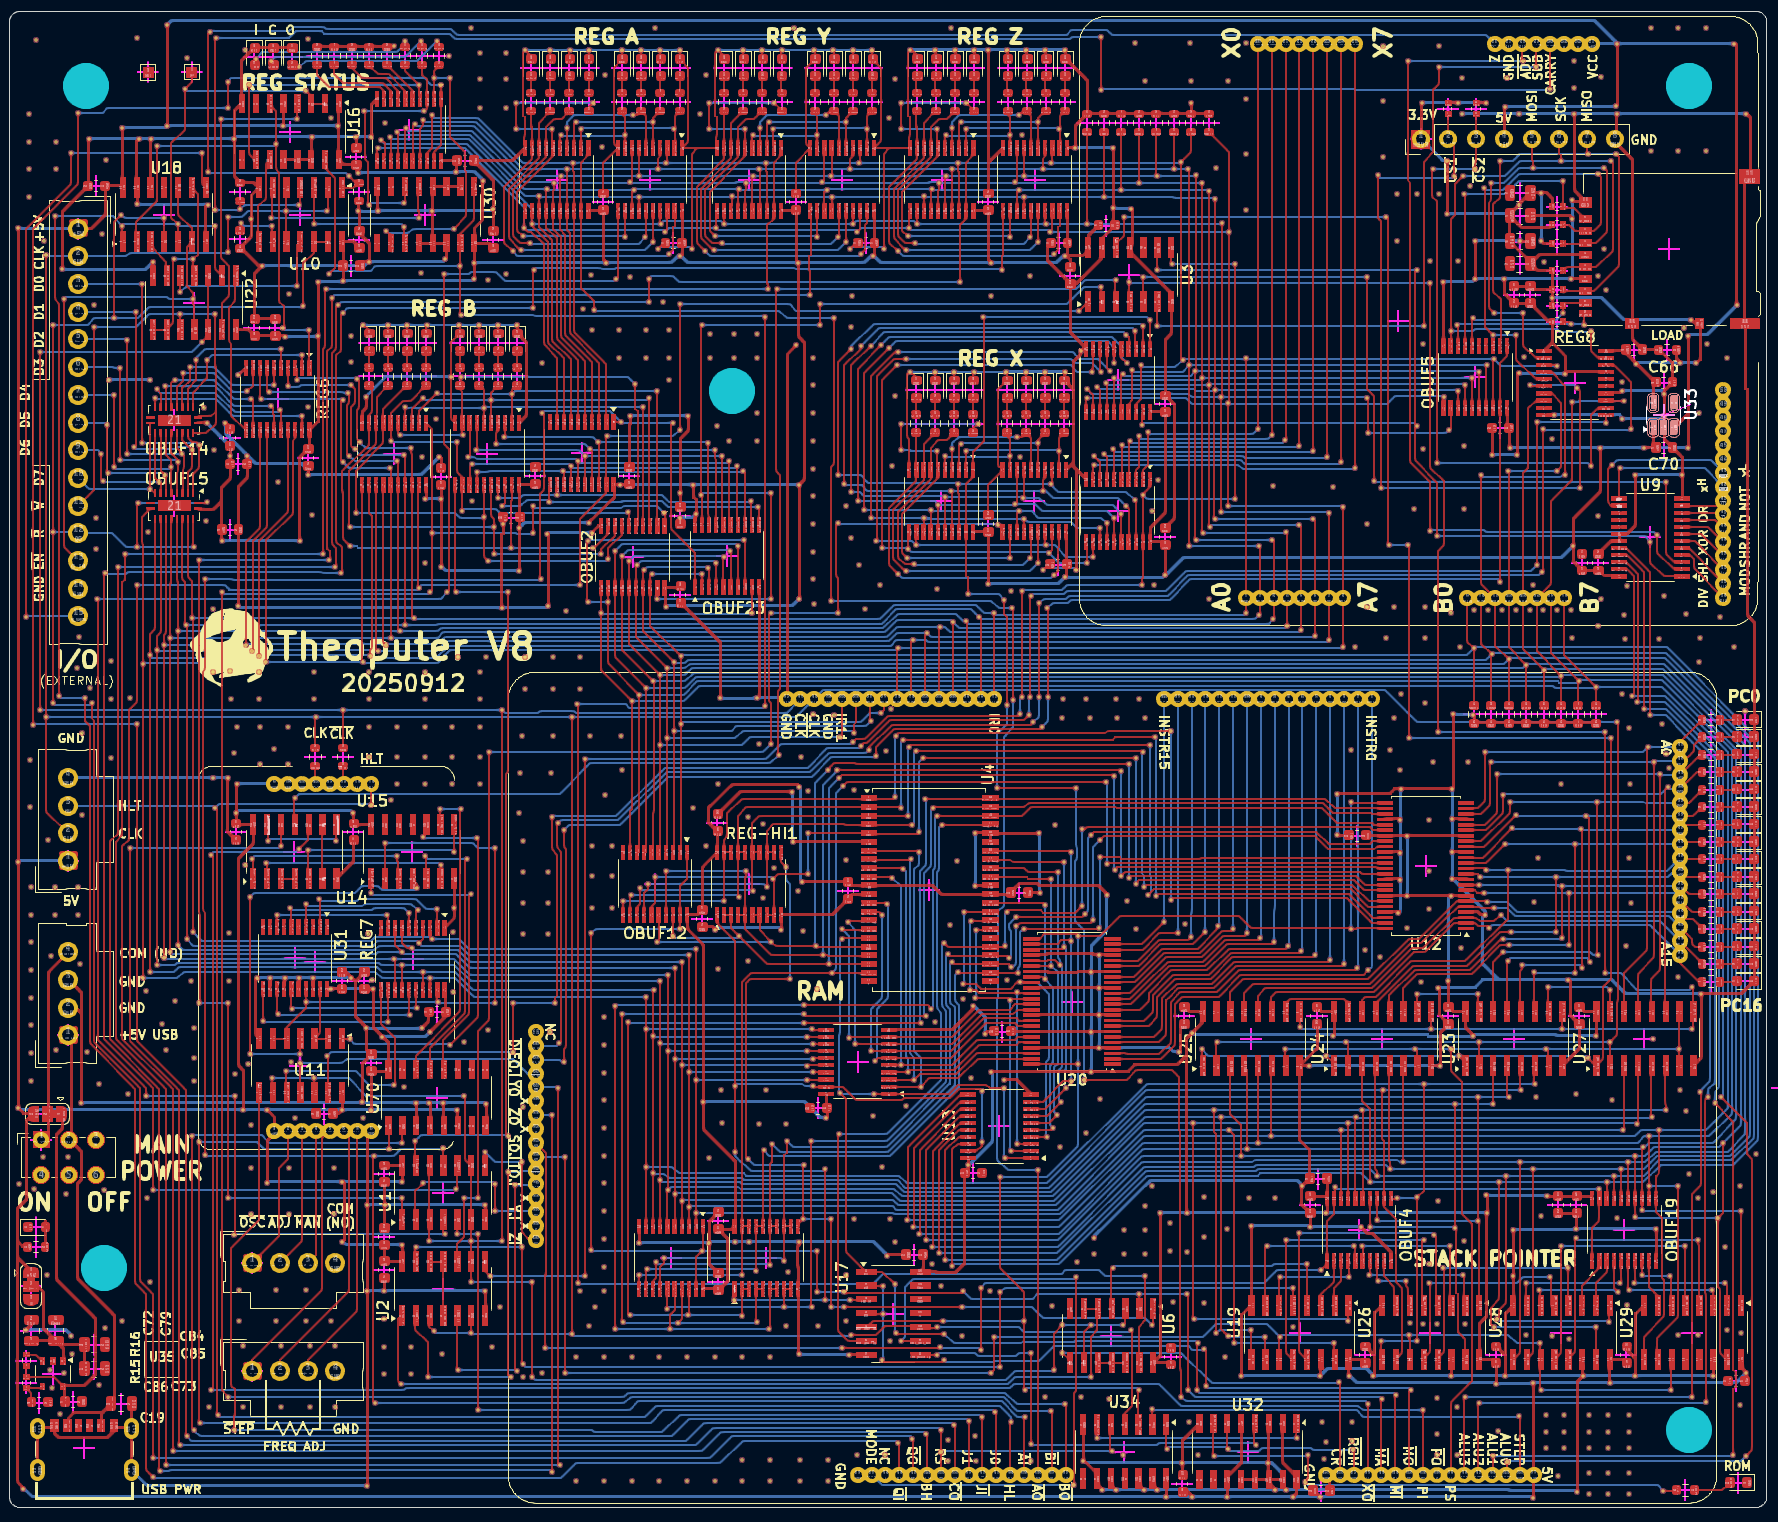Expand the A0-A7 pin header row

(1295, 598)
